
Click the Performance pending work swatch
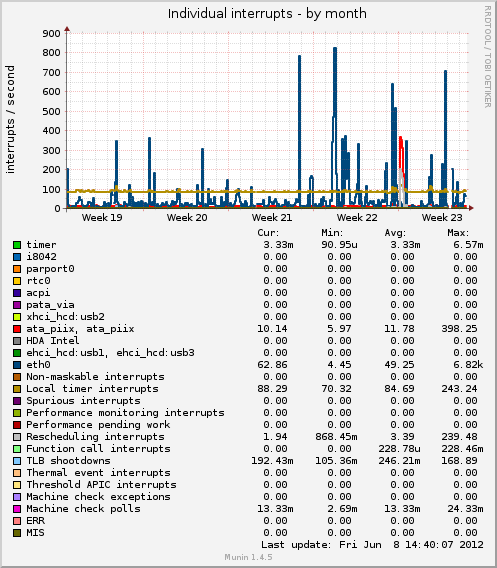pos(17,425)
